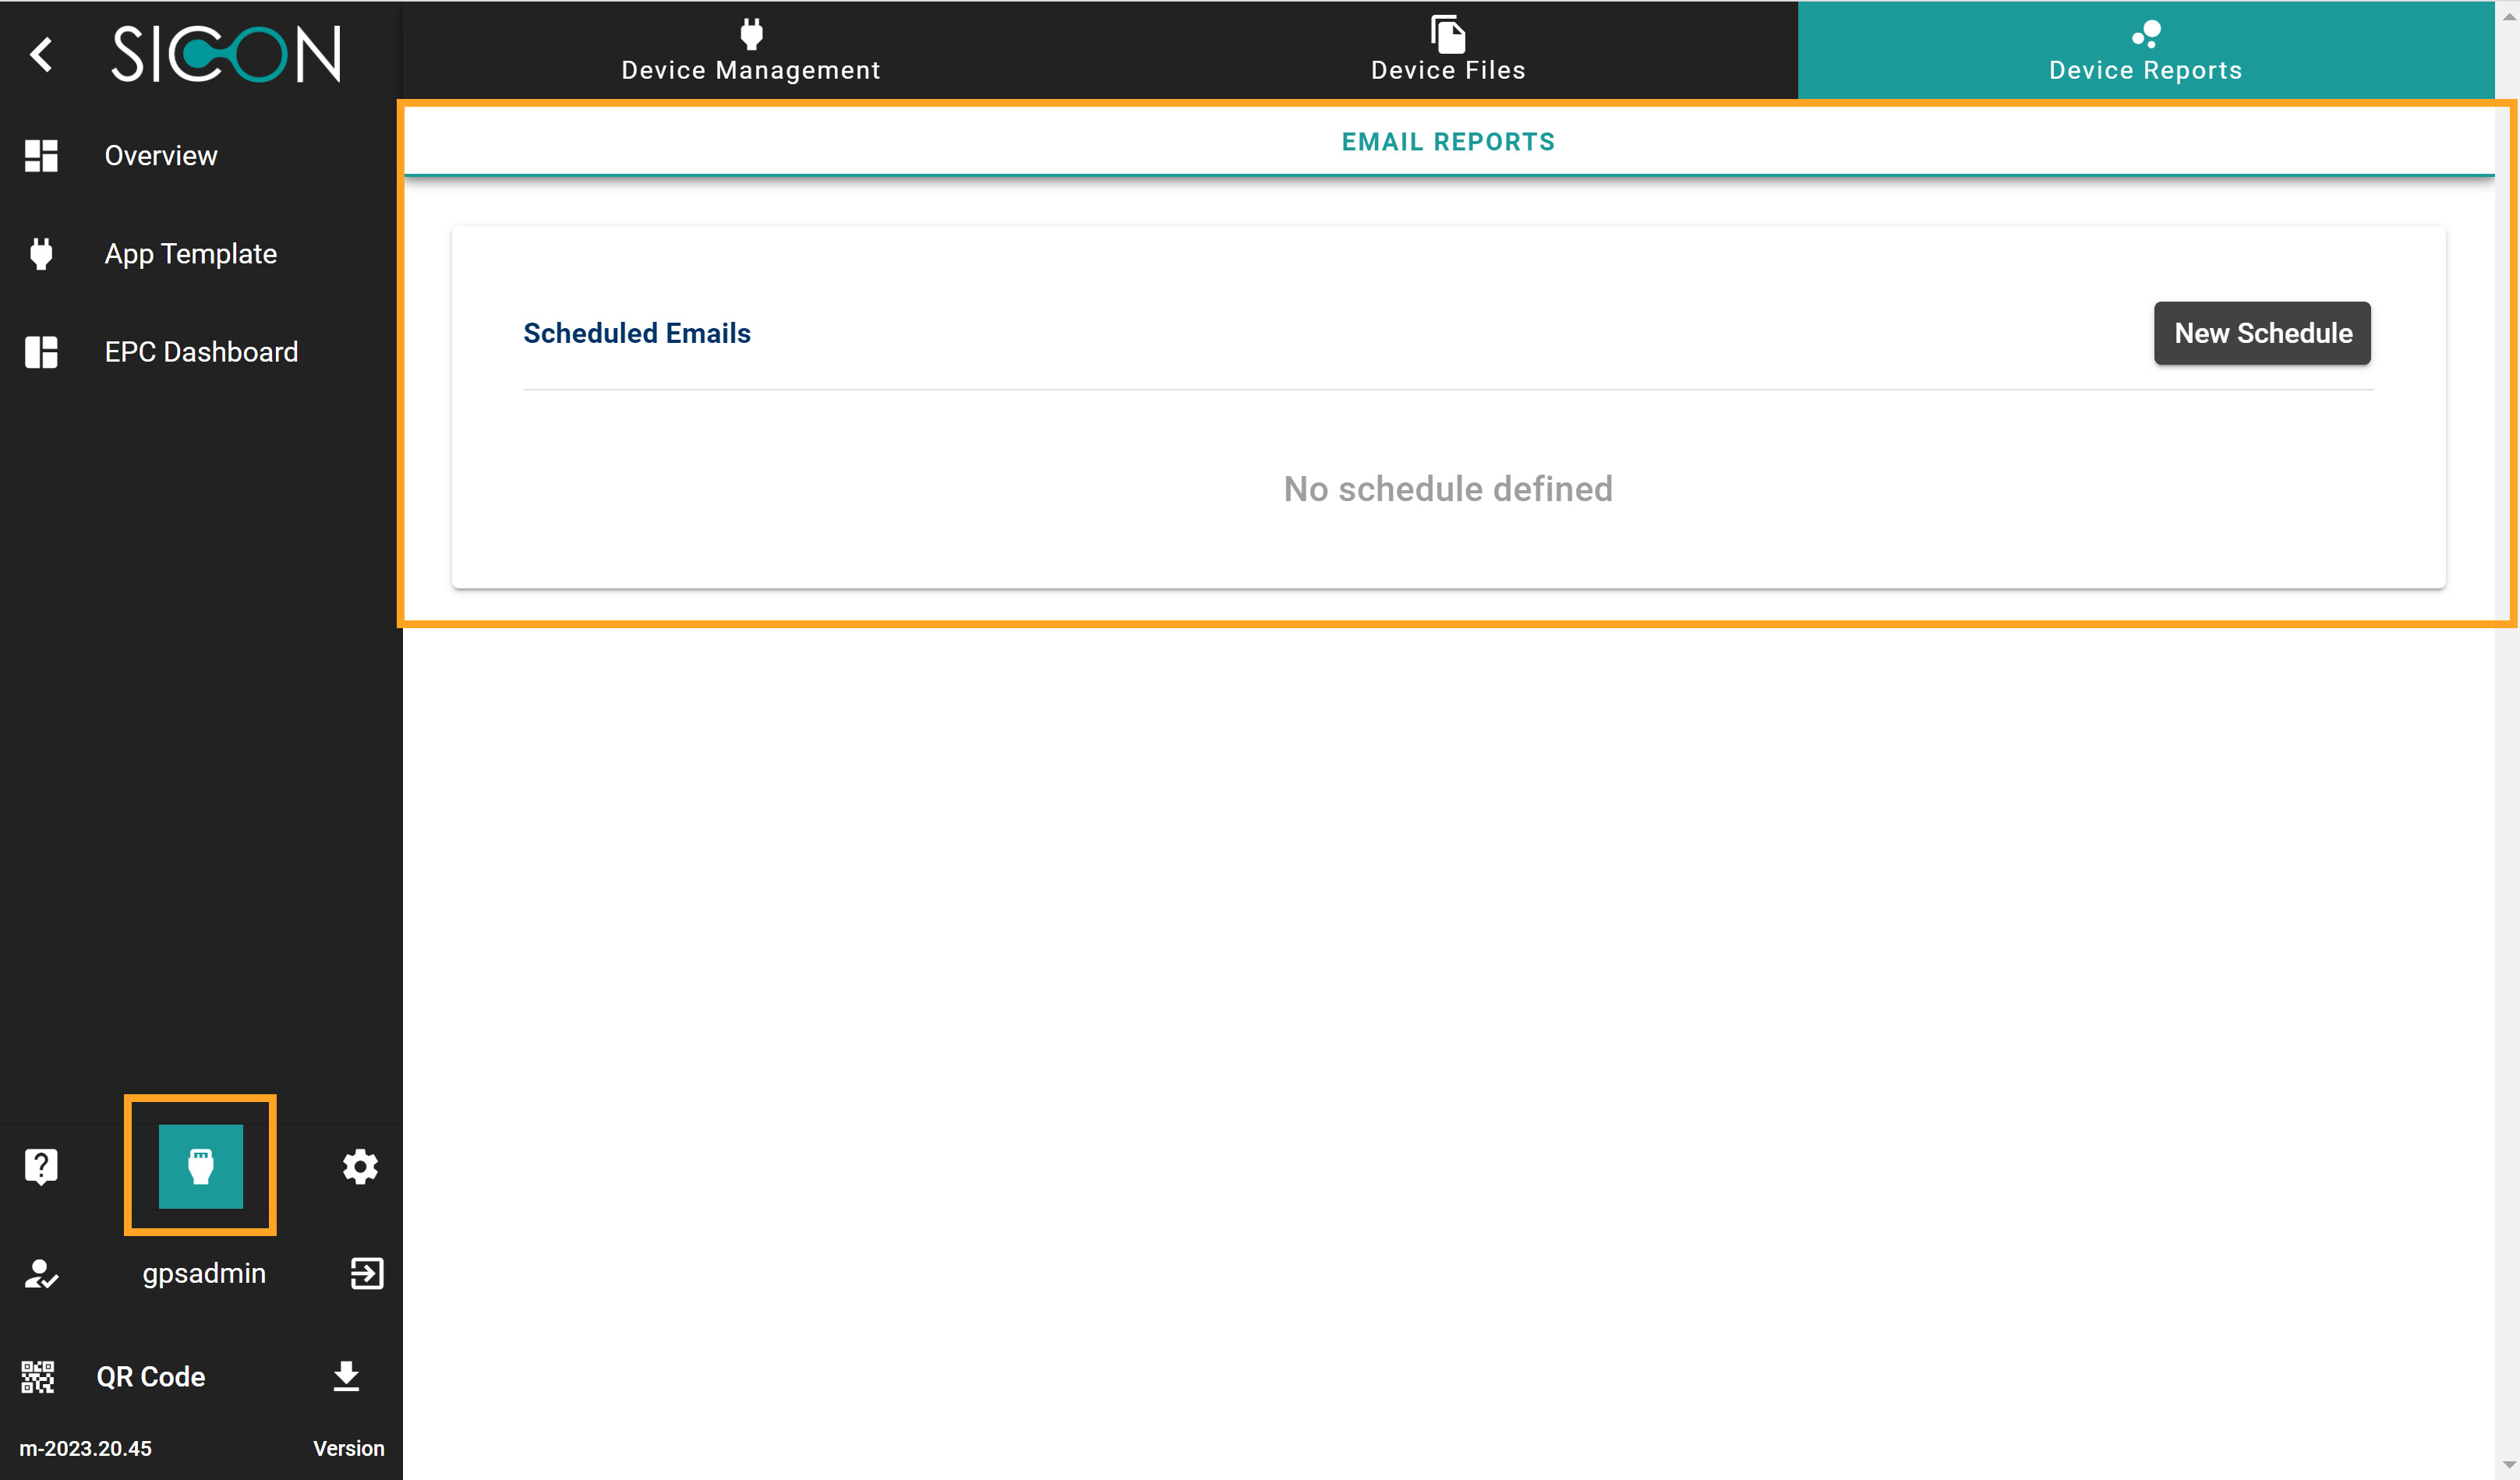Collapse sidebar with back chevron

pos(41,54)
